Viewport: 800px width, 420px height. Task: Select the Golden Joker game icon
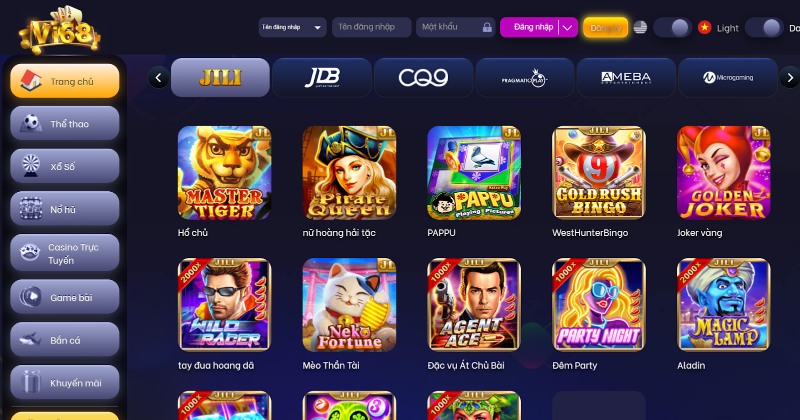[723, 173]
